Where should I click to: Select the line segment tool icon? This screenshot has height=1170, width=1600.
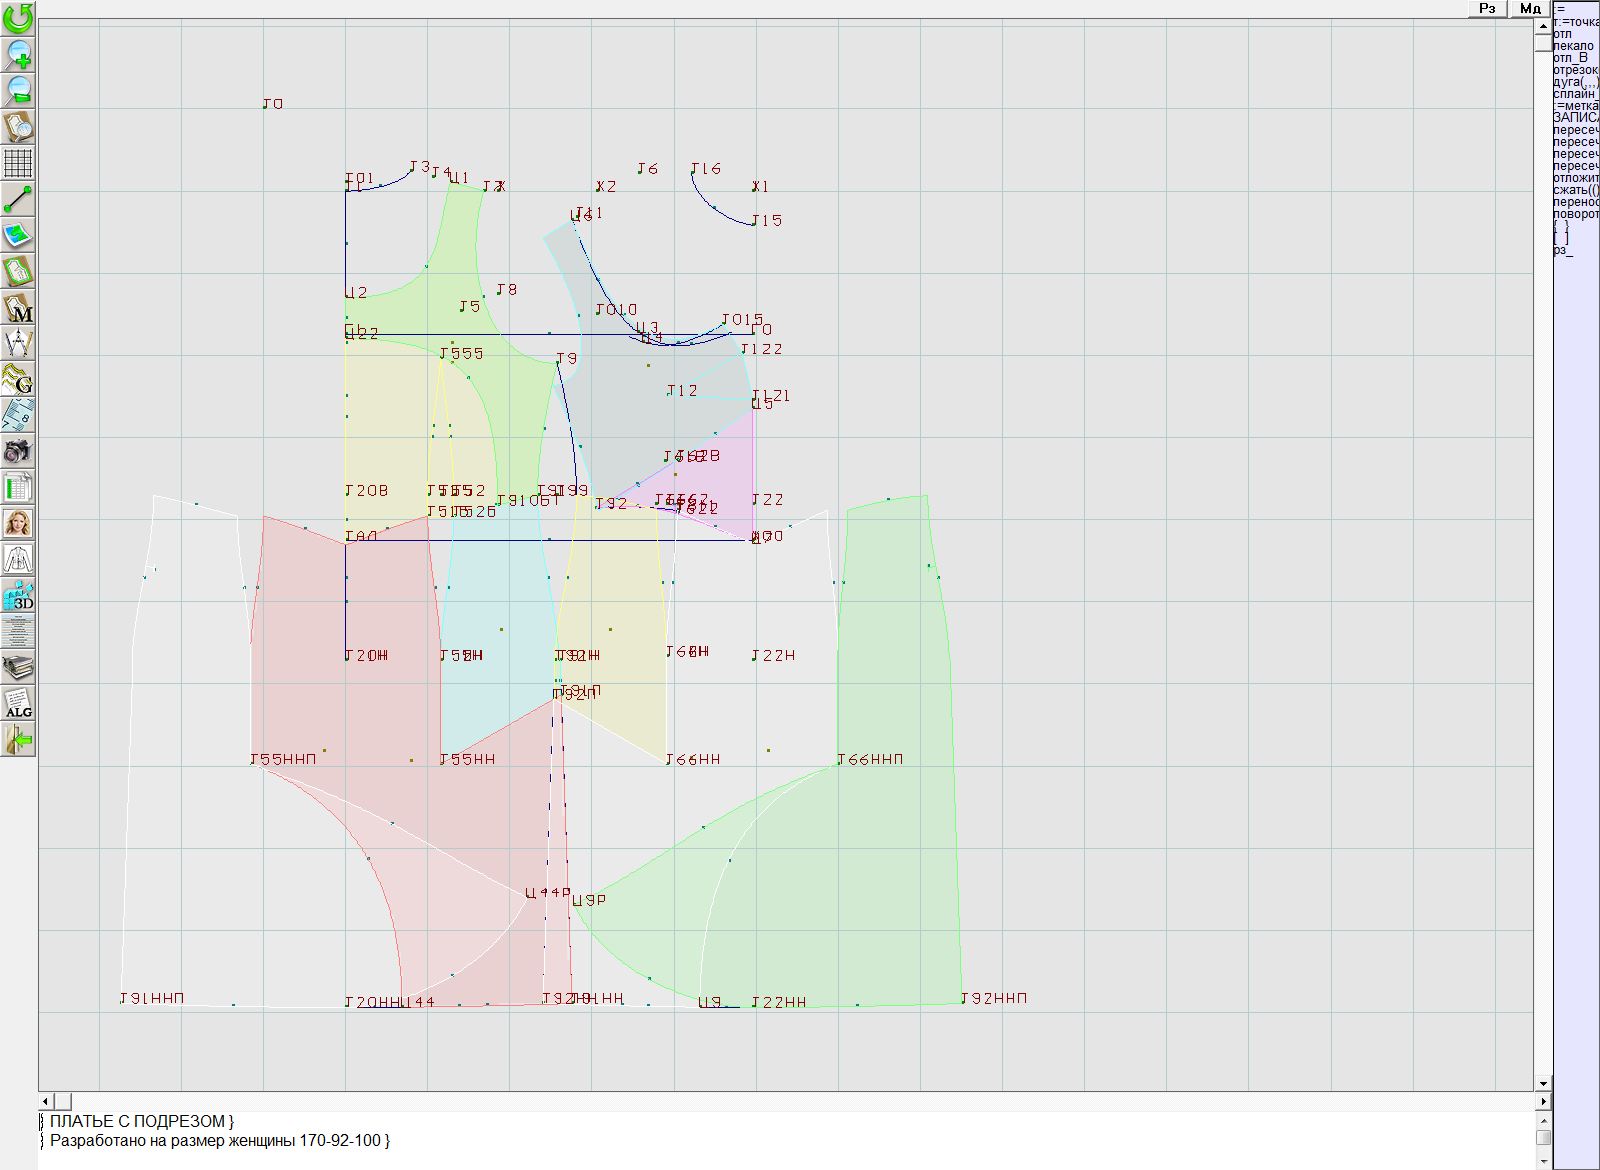coord(18,199)
